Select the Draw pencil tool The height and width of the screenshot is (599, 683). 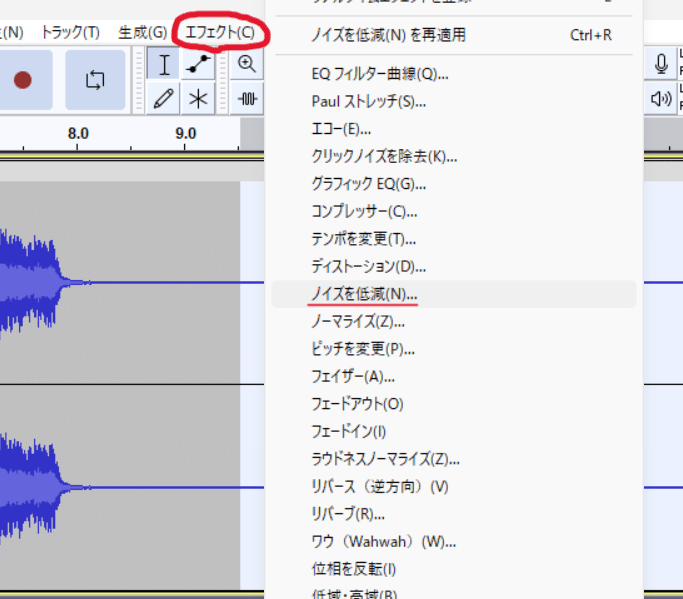tap(163, 98)
